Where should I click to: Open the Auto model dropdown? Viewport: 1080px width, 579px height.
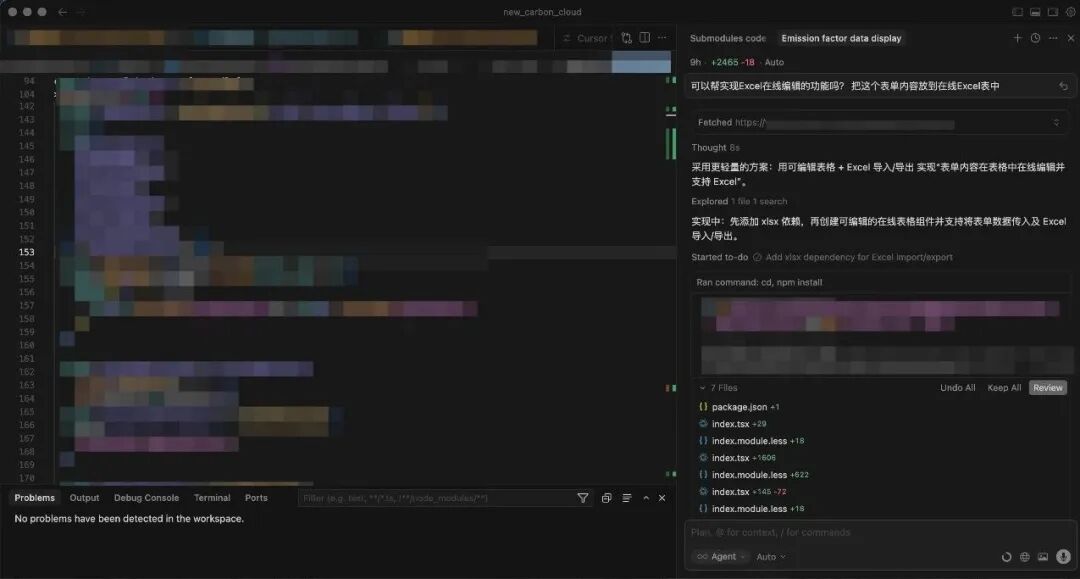pyautogui.click(x=771, y=557)
